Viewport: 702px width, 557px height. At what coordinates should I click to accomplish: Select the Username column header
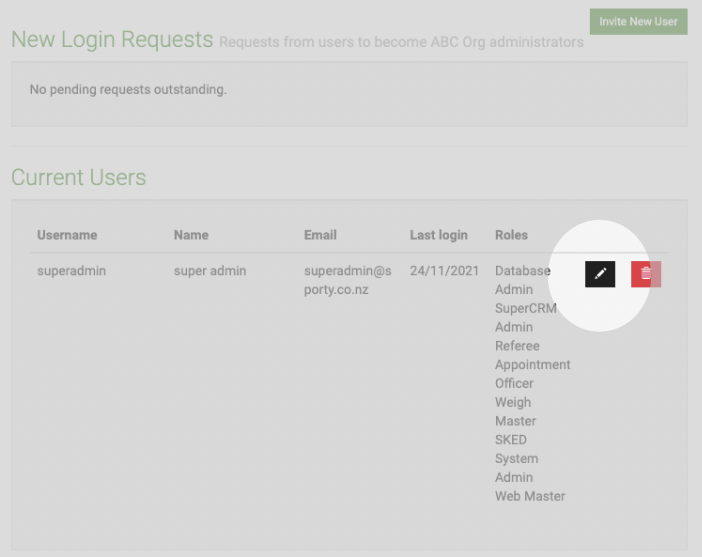click(x=67, y=235)
